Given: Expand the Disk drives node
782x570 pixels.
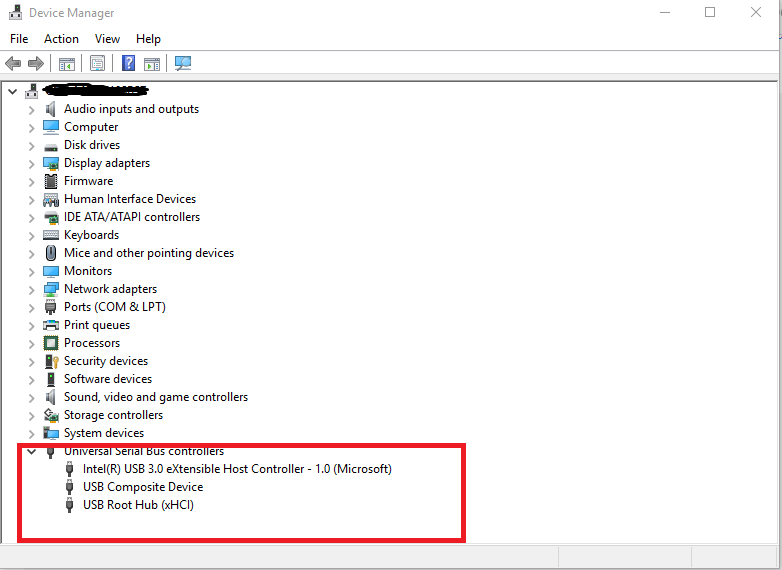Looking at the screenshot, I should (x=31, y=146).
